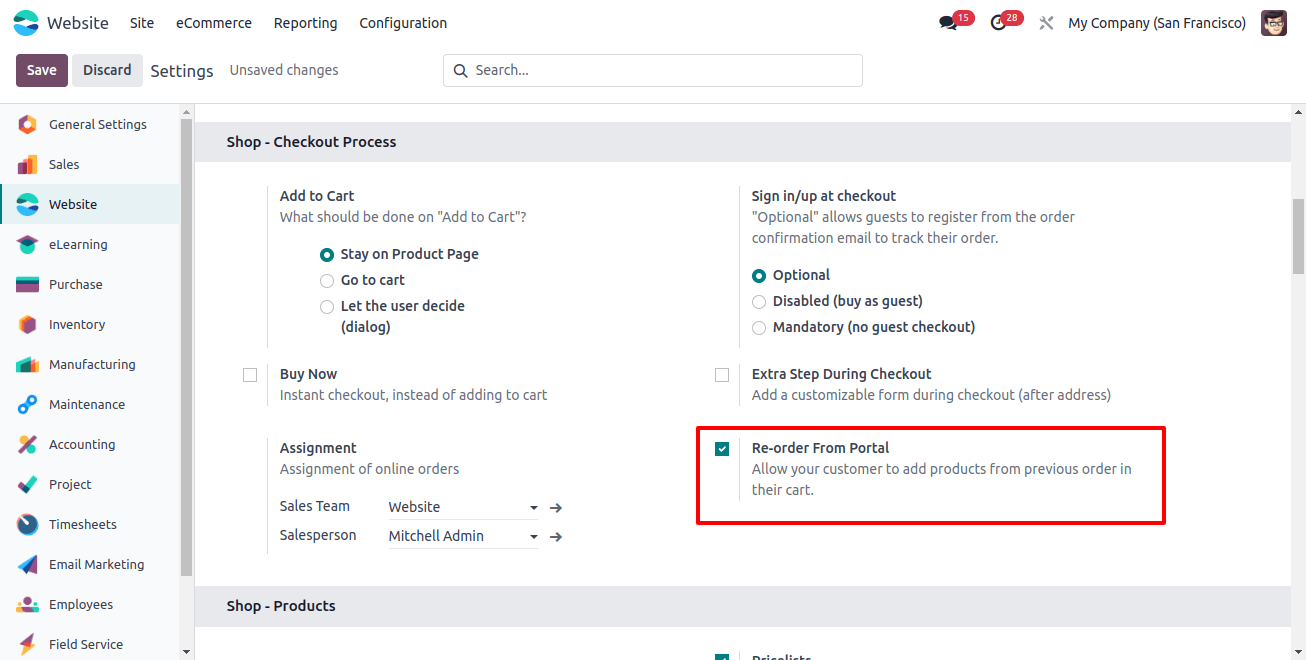
Task: Select Disabled (buy as guest) radio
Action: (759, 302)
